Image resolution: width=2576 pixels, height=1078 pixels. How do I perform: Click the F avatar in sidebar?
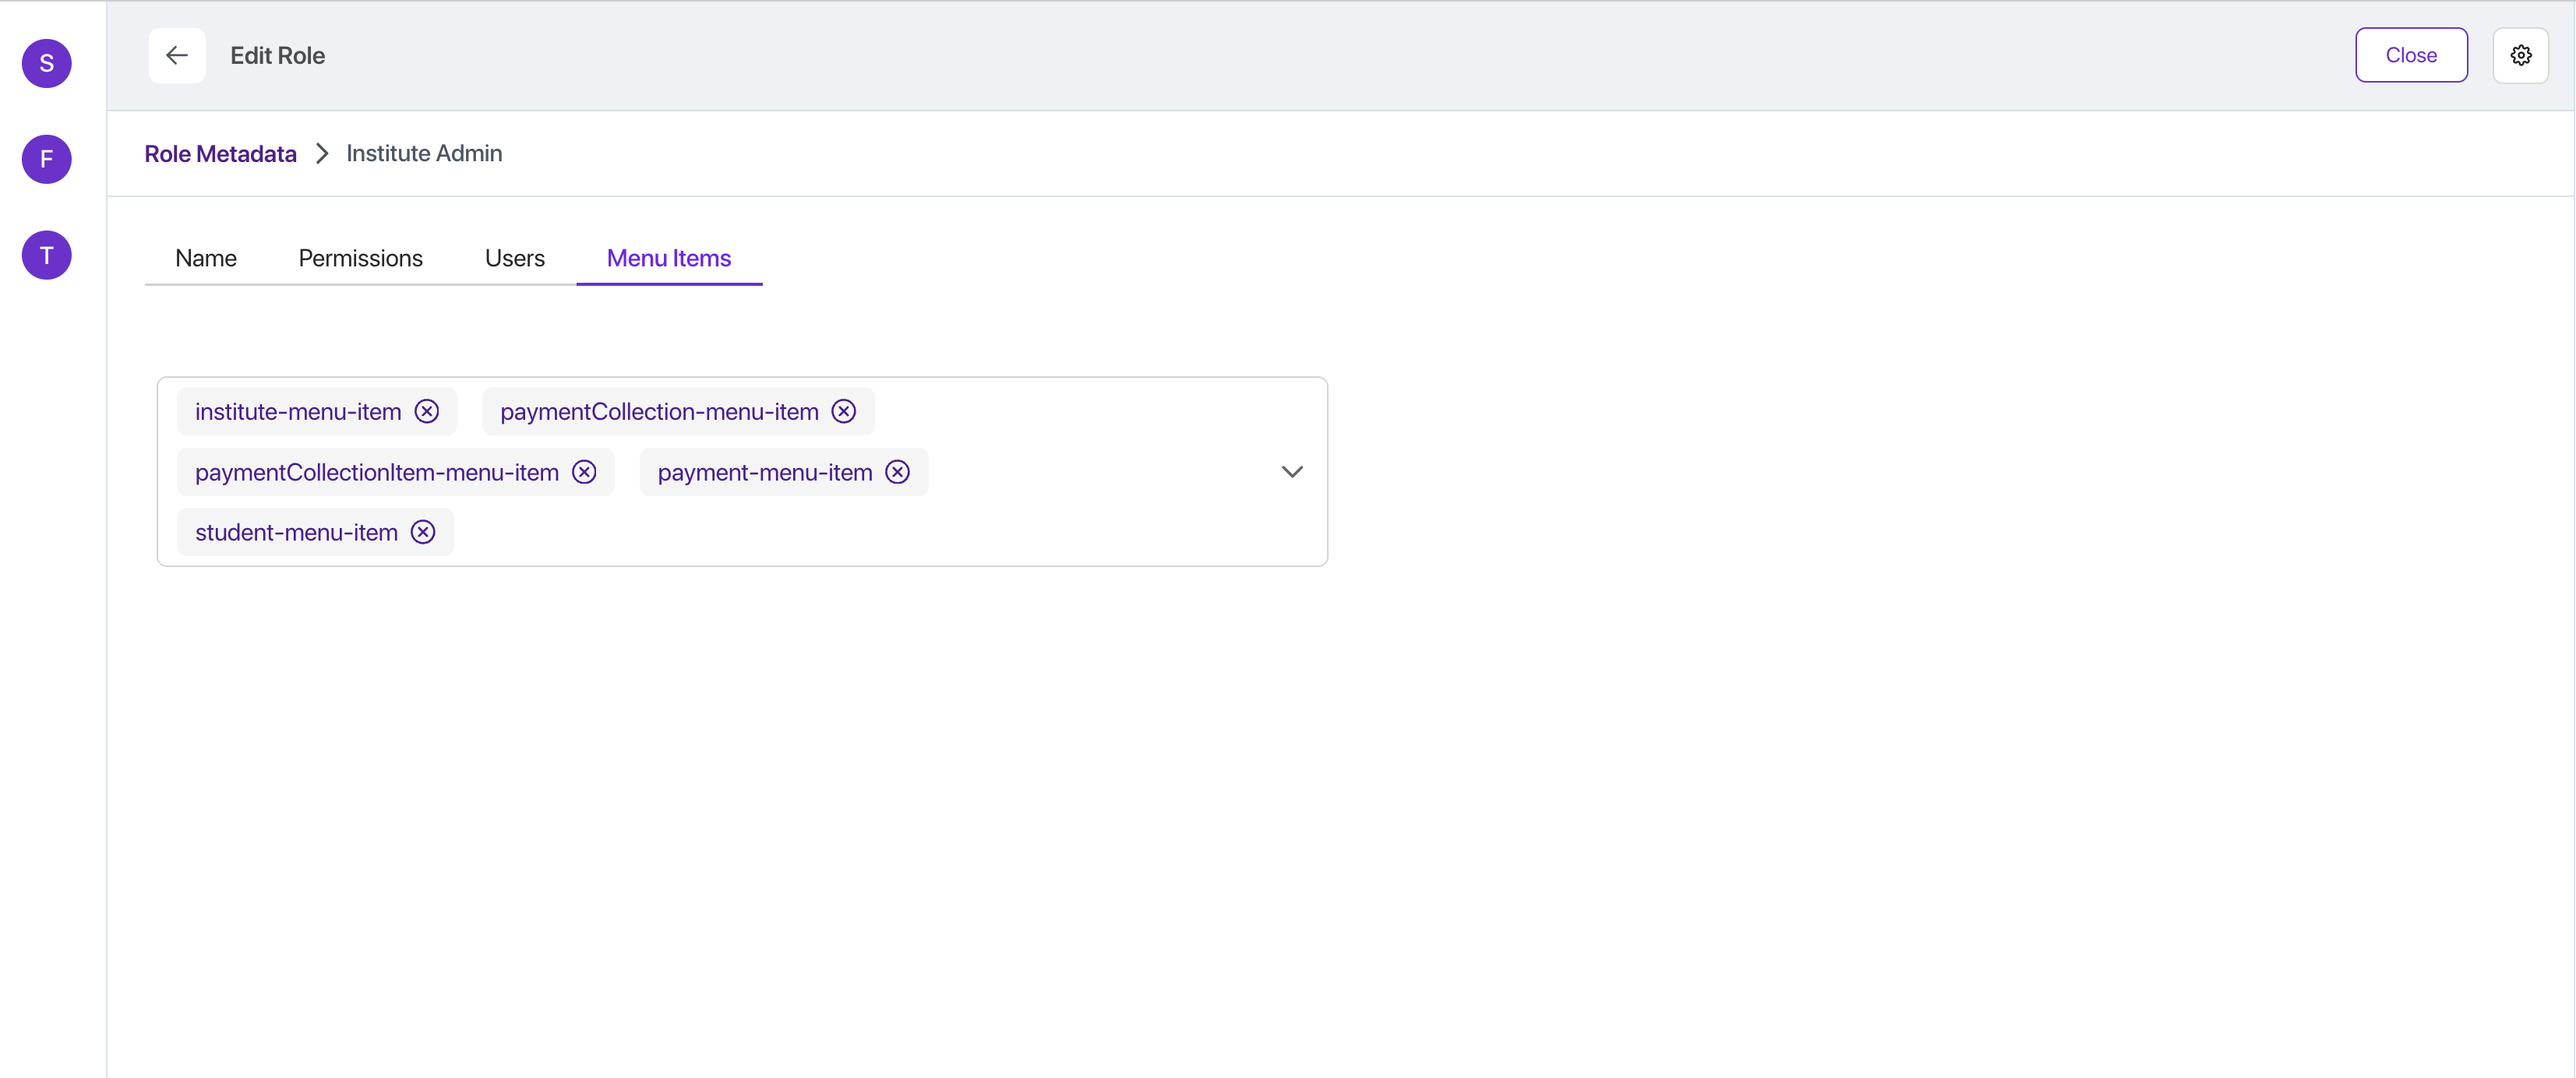click(47, 160)
